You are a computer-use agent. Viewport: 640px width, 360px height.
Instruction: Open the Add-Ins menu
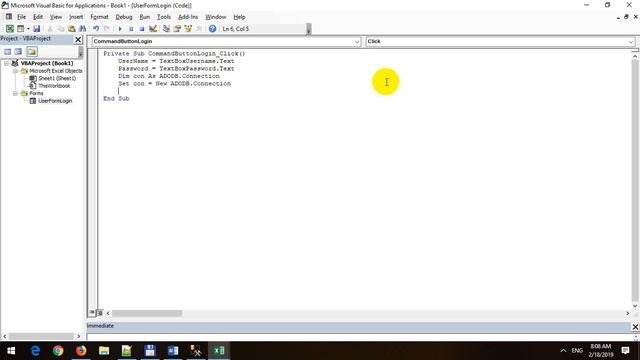(x=188, y=17)
